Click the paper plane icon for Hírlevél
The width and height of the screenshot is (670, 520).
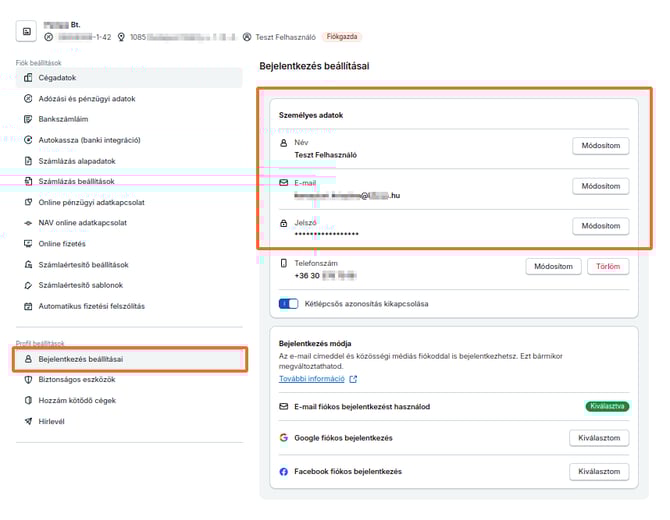tap(29, 421)
